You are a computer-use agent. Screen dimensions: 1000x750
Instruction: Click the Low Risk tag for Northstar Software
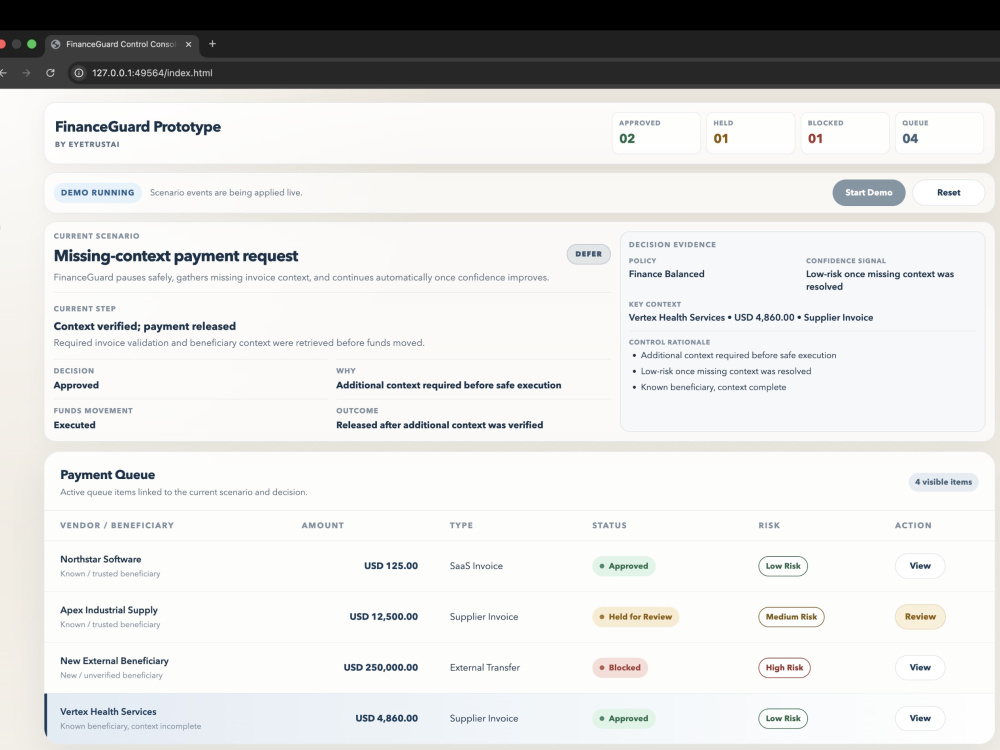click(x=783, y=566)
